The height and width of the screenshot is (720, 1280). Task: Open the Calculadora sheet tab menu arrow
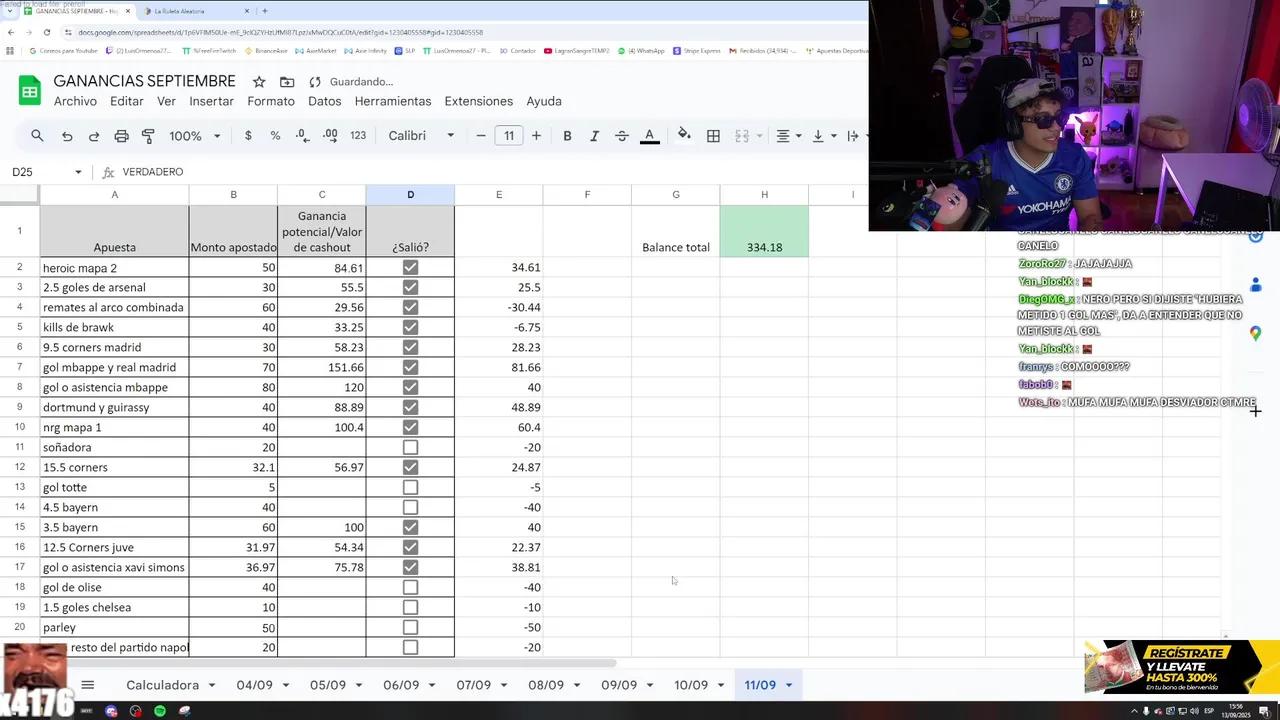pyautogui.click(x=211, y=685)
